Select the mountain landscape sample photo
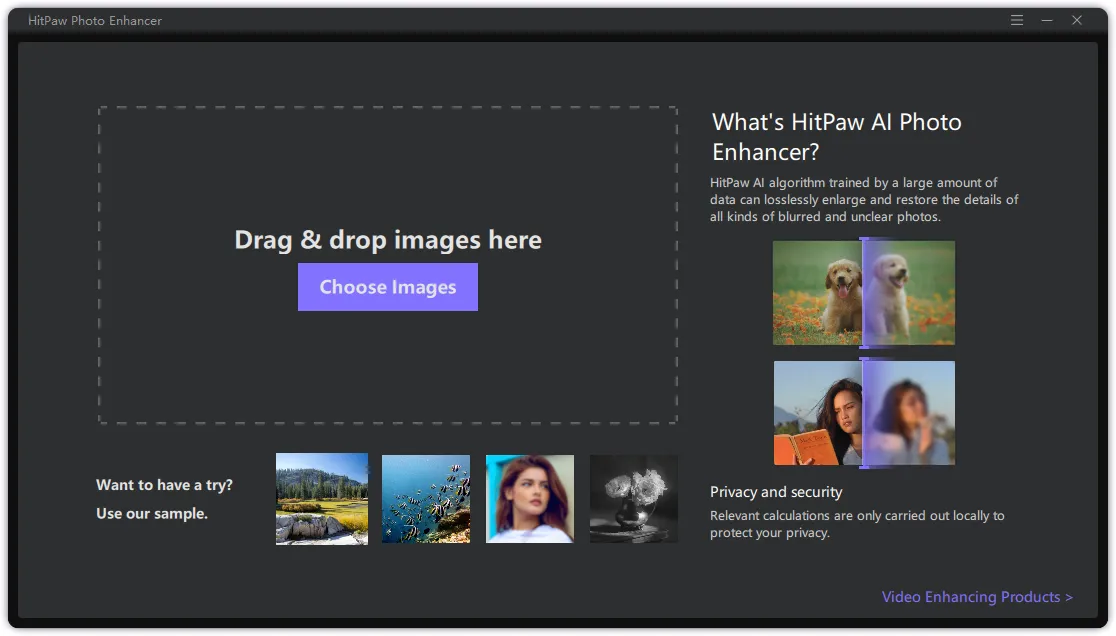 [322, 499]
